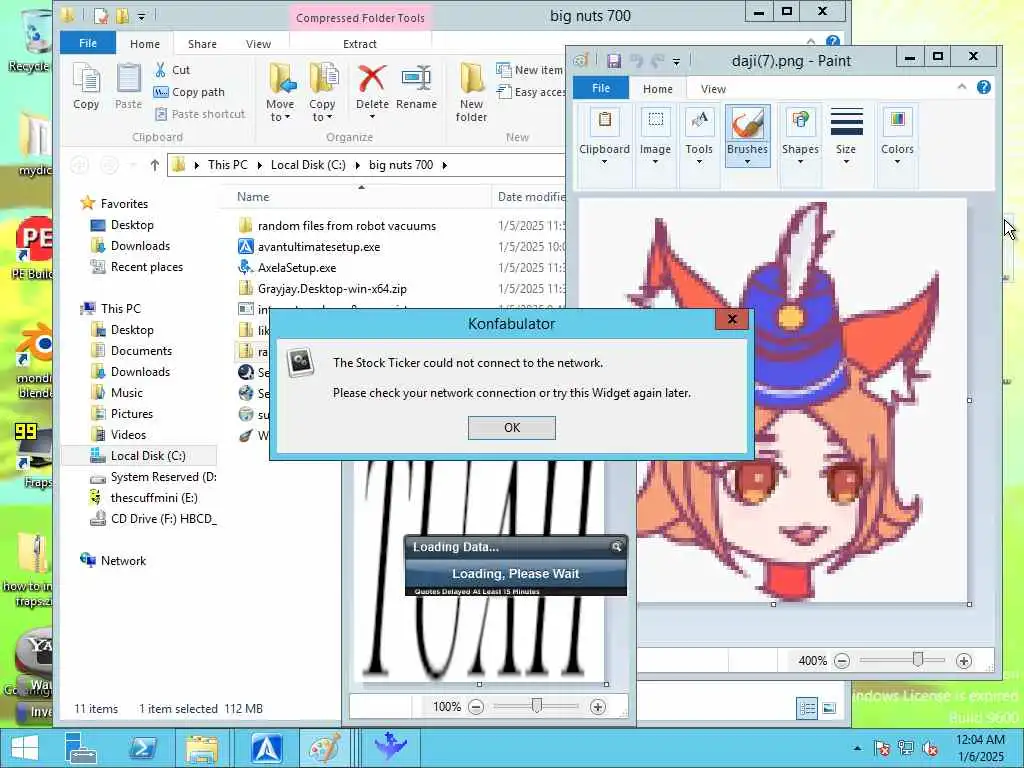
Task: Open the Delete dropdown arrow
Action: 372,117
